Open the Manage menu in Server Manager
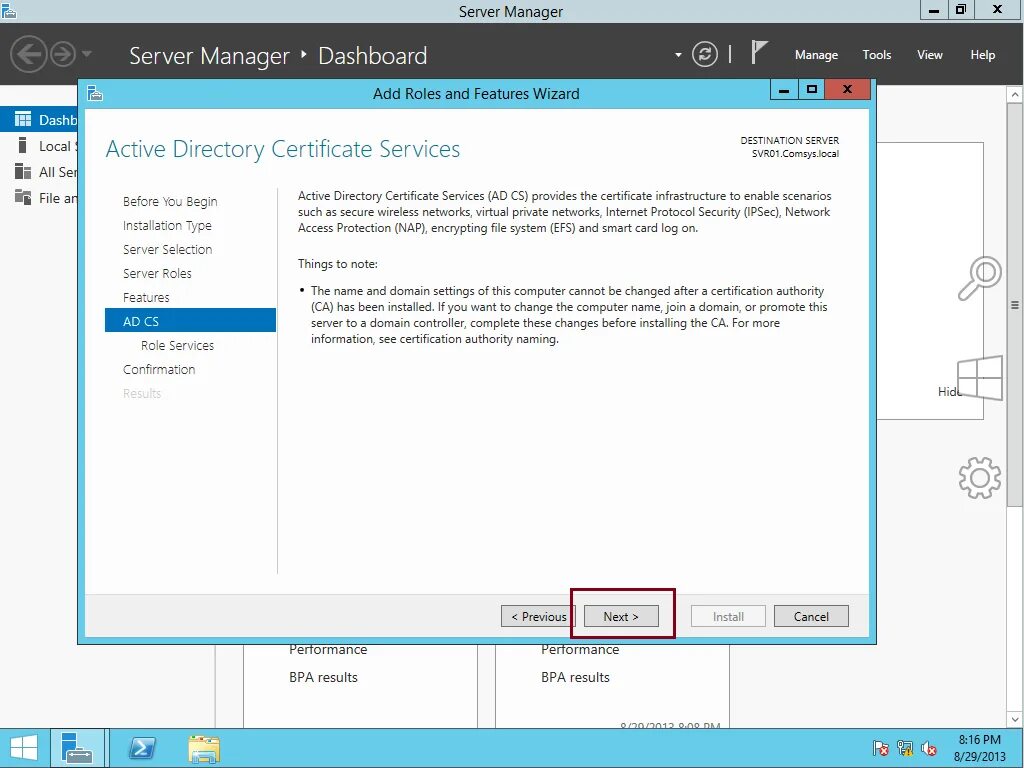This screenshot has width=1024, height=768. click(x=816, y=55)
